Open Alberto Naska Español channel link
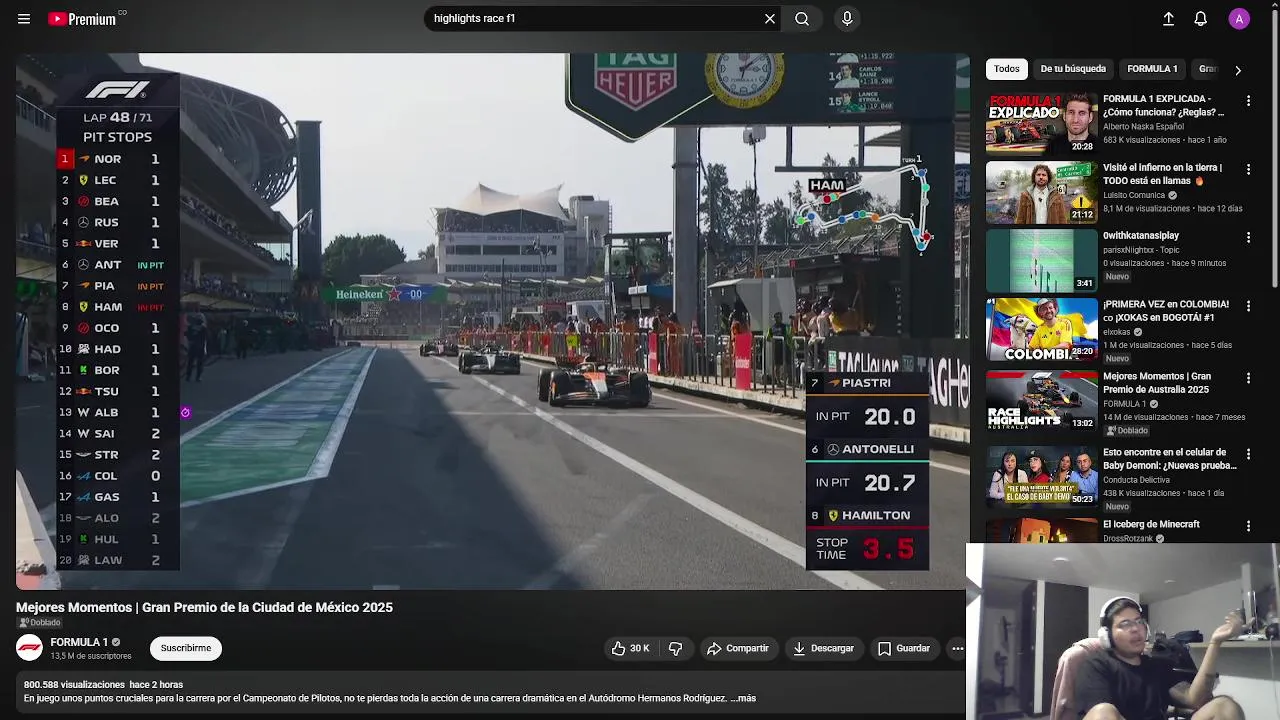Viewport: 1280px width, 720px height. click(x=1143, y=127)
